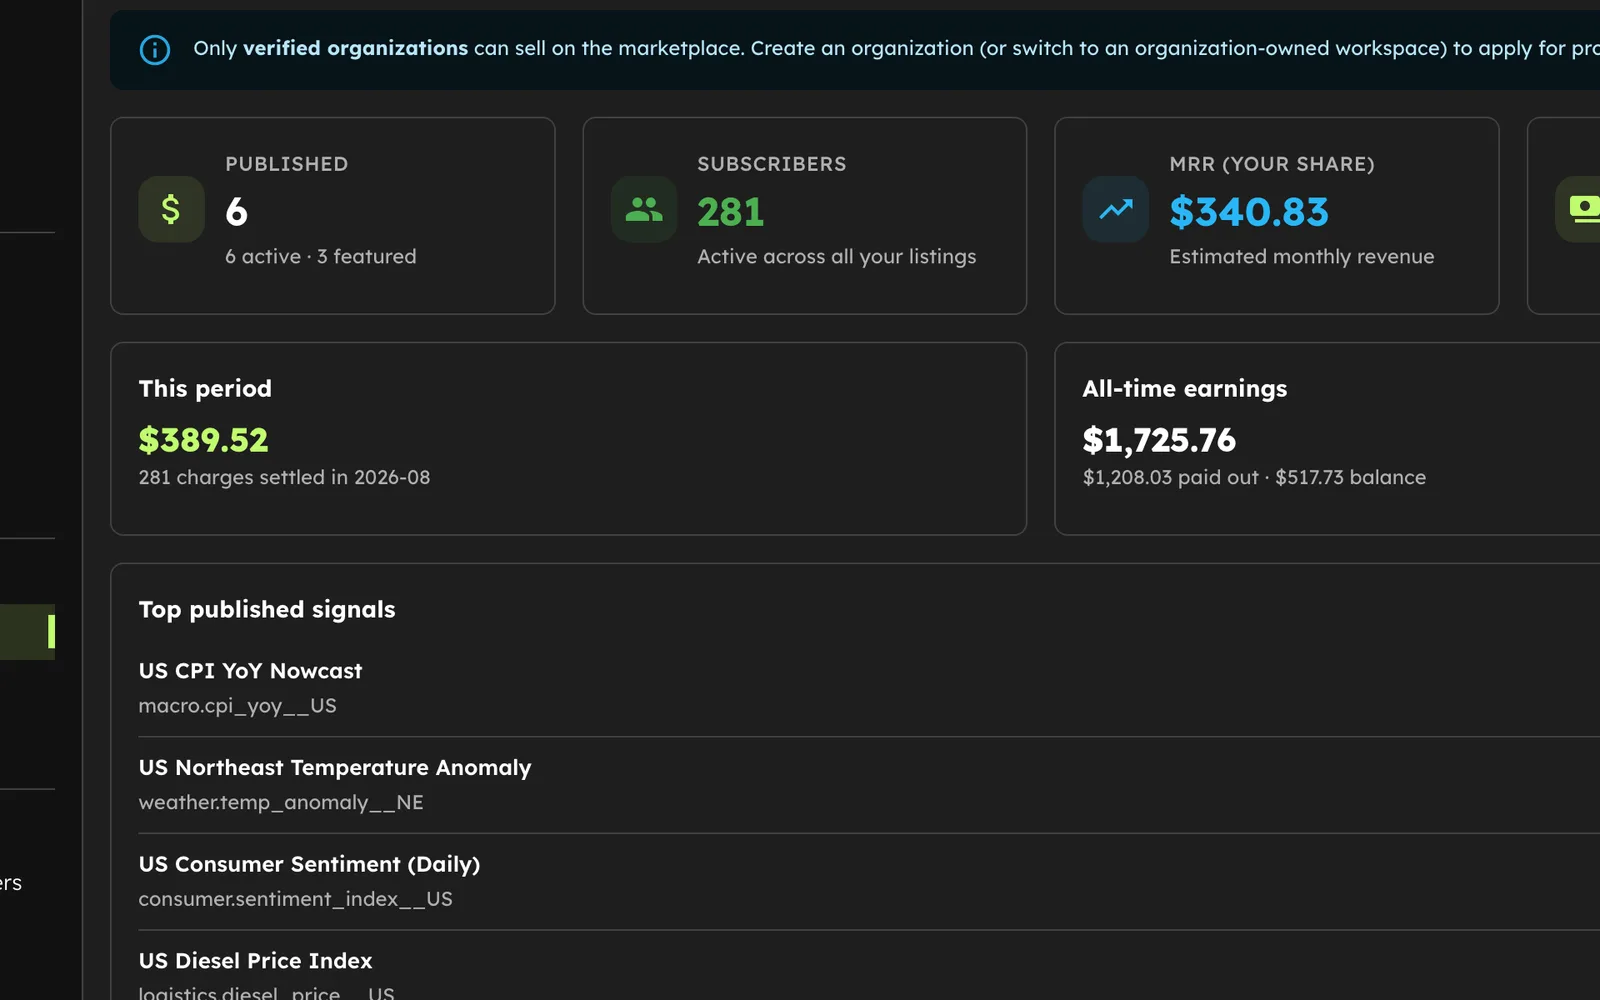Click the trending-up icon on MRR card
Screen dimensions: 1600x1000
click(x=1116, y=209)
